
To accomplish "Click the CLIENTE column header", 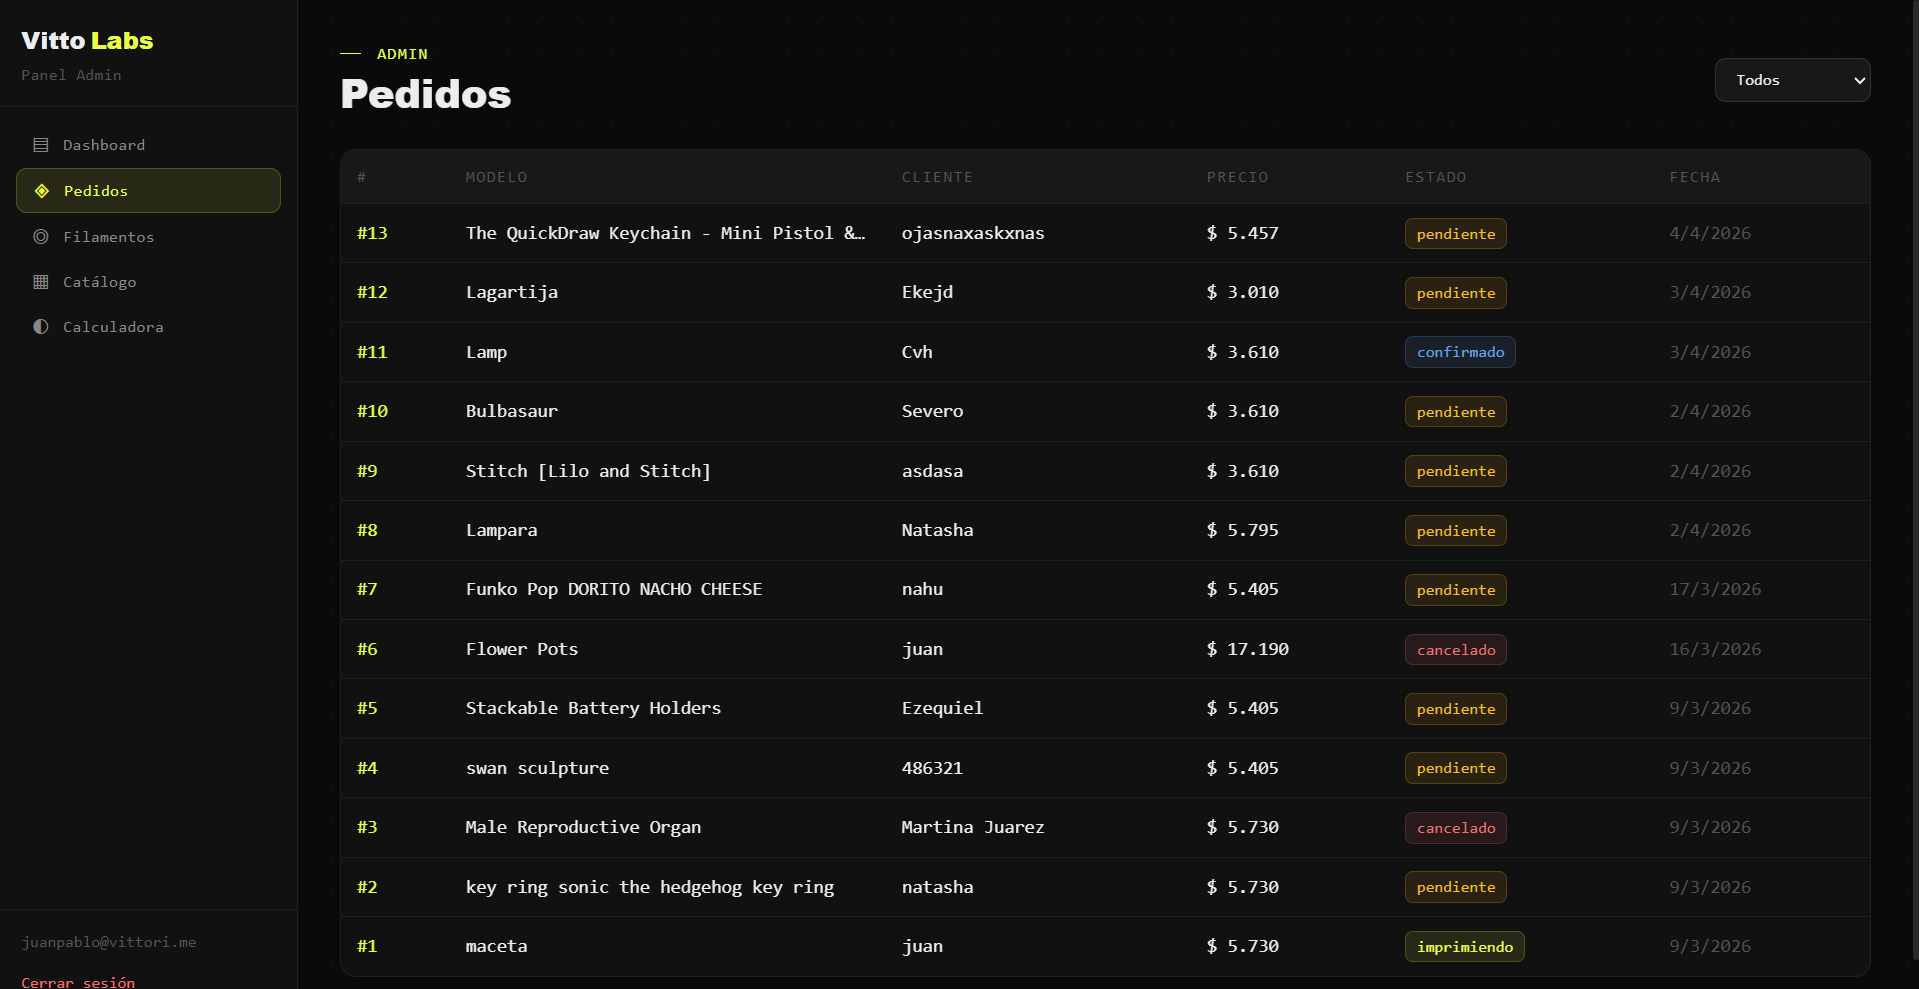I will pyautogui.click(x=937, y=177).
